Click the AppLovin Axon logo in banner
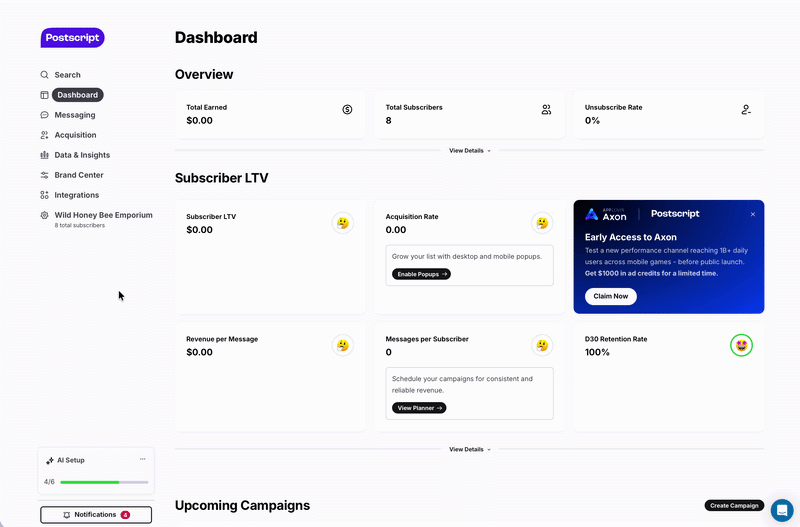This screenshot has height=527, width=800. coord(606,214)
